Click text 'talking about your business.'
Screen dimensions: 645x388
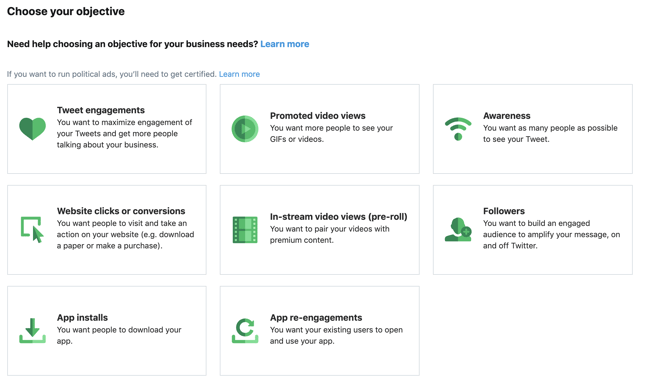[x=107, y=145]
